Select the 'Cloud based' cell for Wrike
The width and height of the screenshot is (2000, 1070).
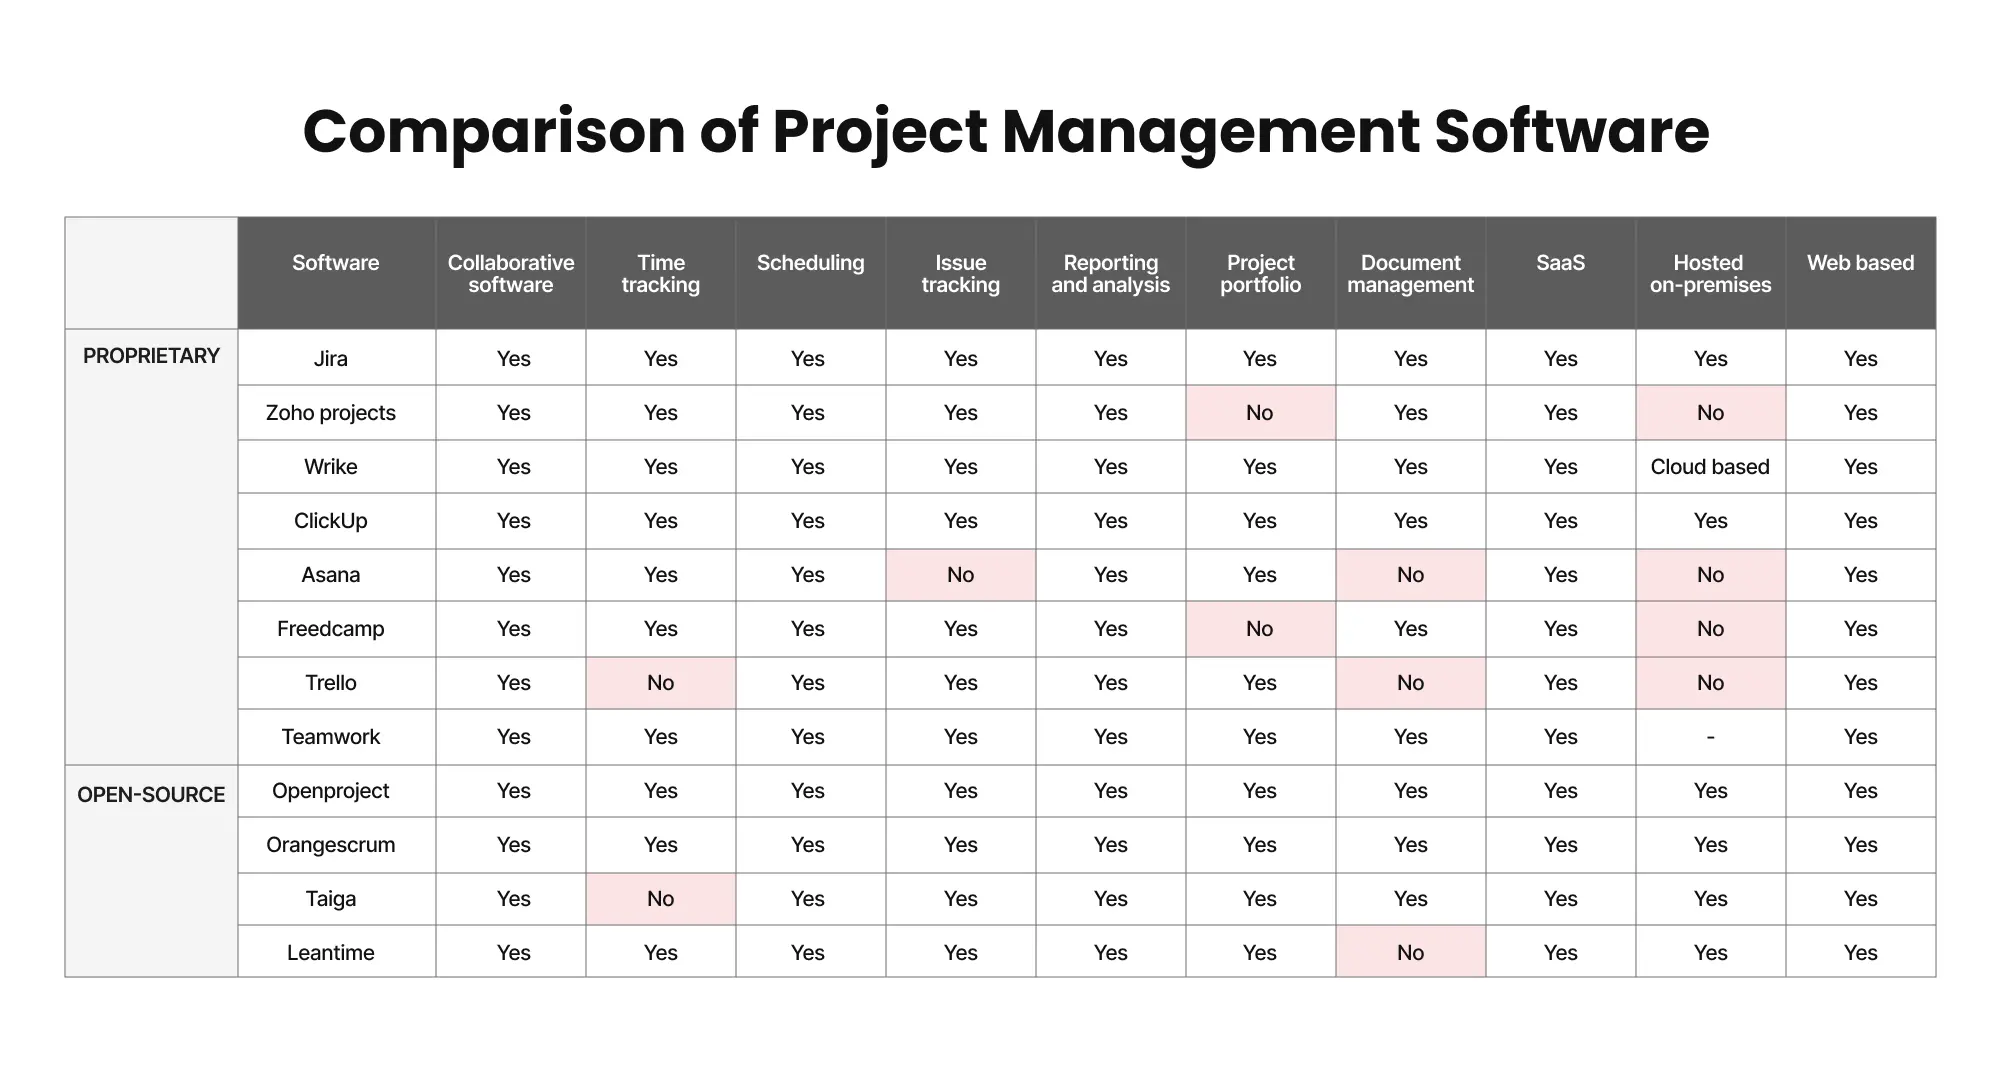coord(1710,467)
